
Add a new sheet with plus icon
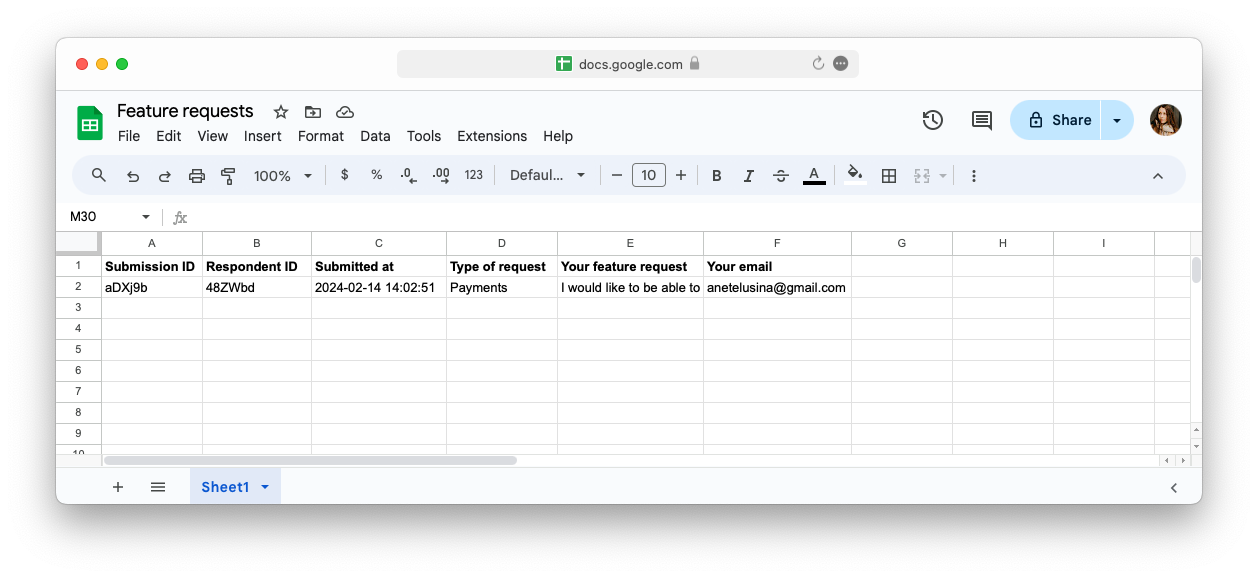click(118, 487)
